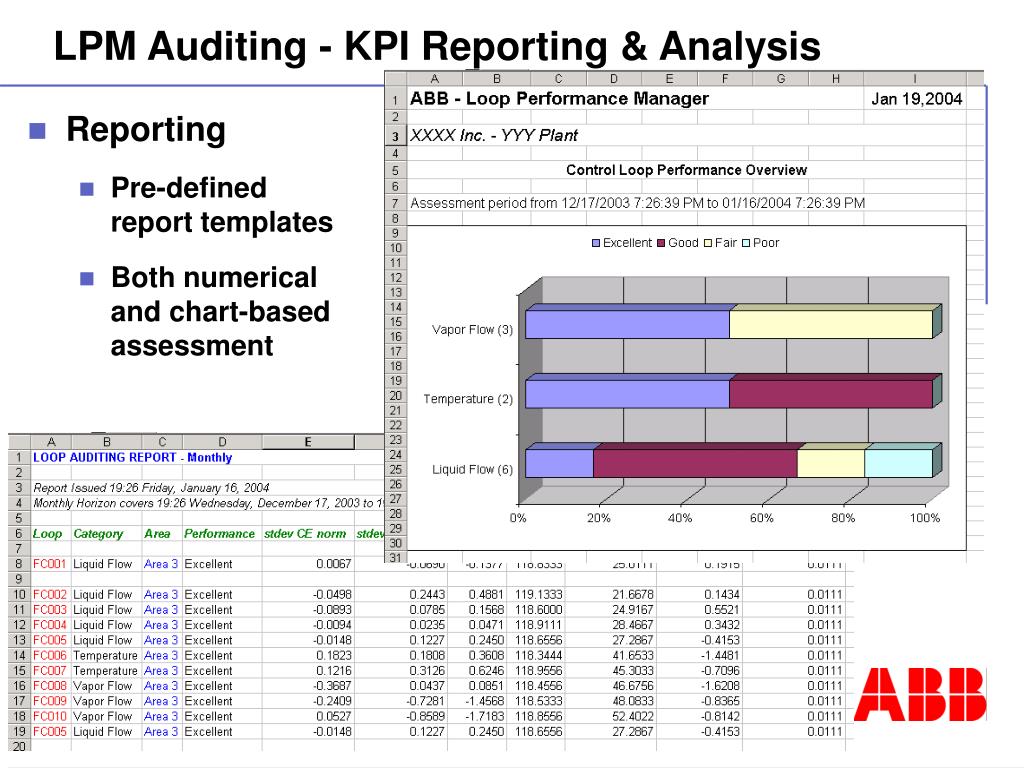Click the 60% tick label on chart axis
The height and width of the screenshot is (768, 1024).
[x=761, y=518]
